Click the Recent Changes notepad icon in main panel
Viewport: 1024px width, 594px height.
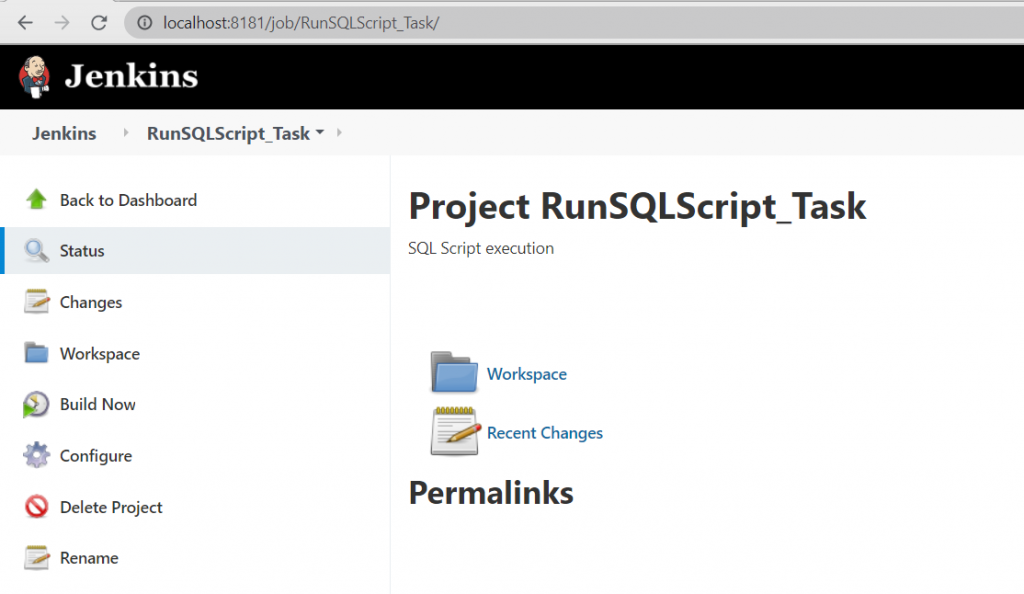point(455,432)
